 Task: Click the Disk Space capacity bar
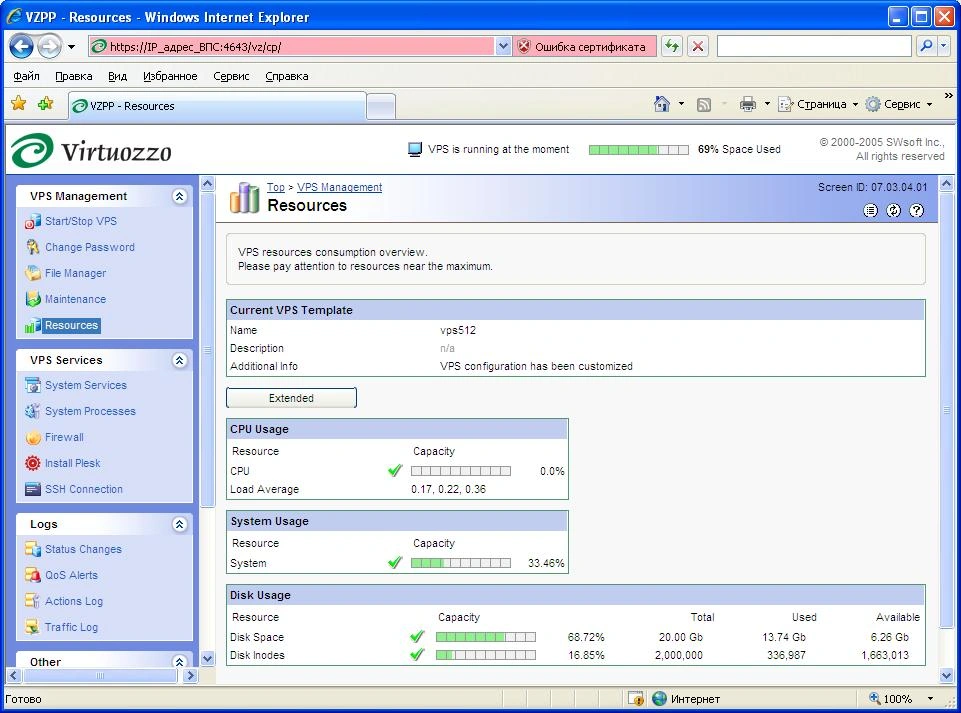(486, 637)
